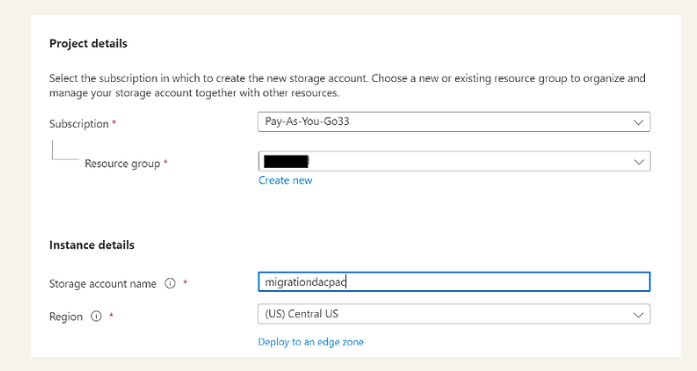Click the Project details heading
This screenshot has height=371, width=697.
click(x=88, y=44)
